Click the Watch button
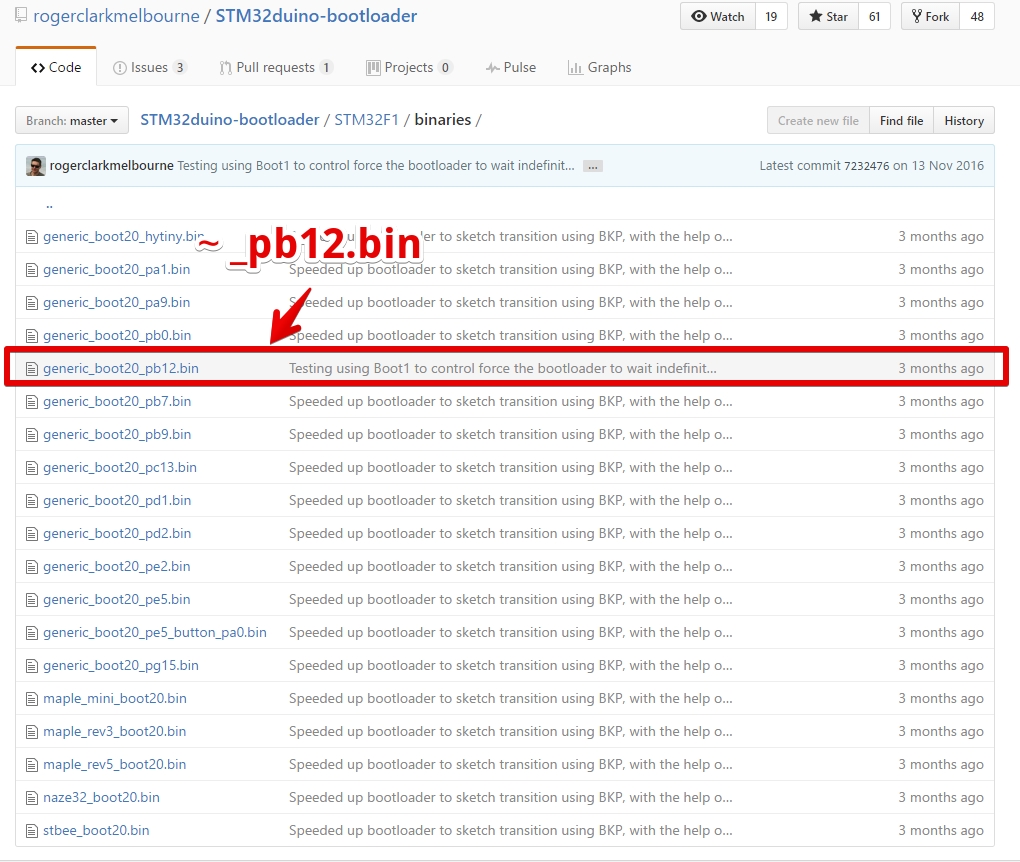This screenshot has height=862, width=1020. click(718, 16)
